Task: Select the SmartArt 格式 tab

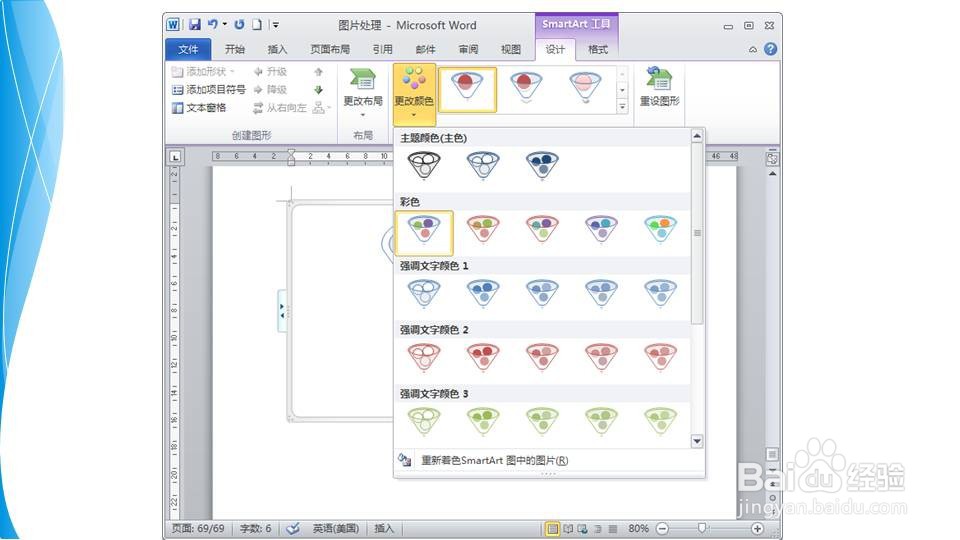Action: click(x=598, y=49)
